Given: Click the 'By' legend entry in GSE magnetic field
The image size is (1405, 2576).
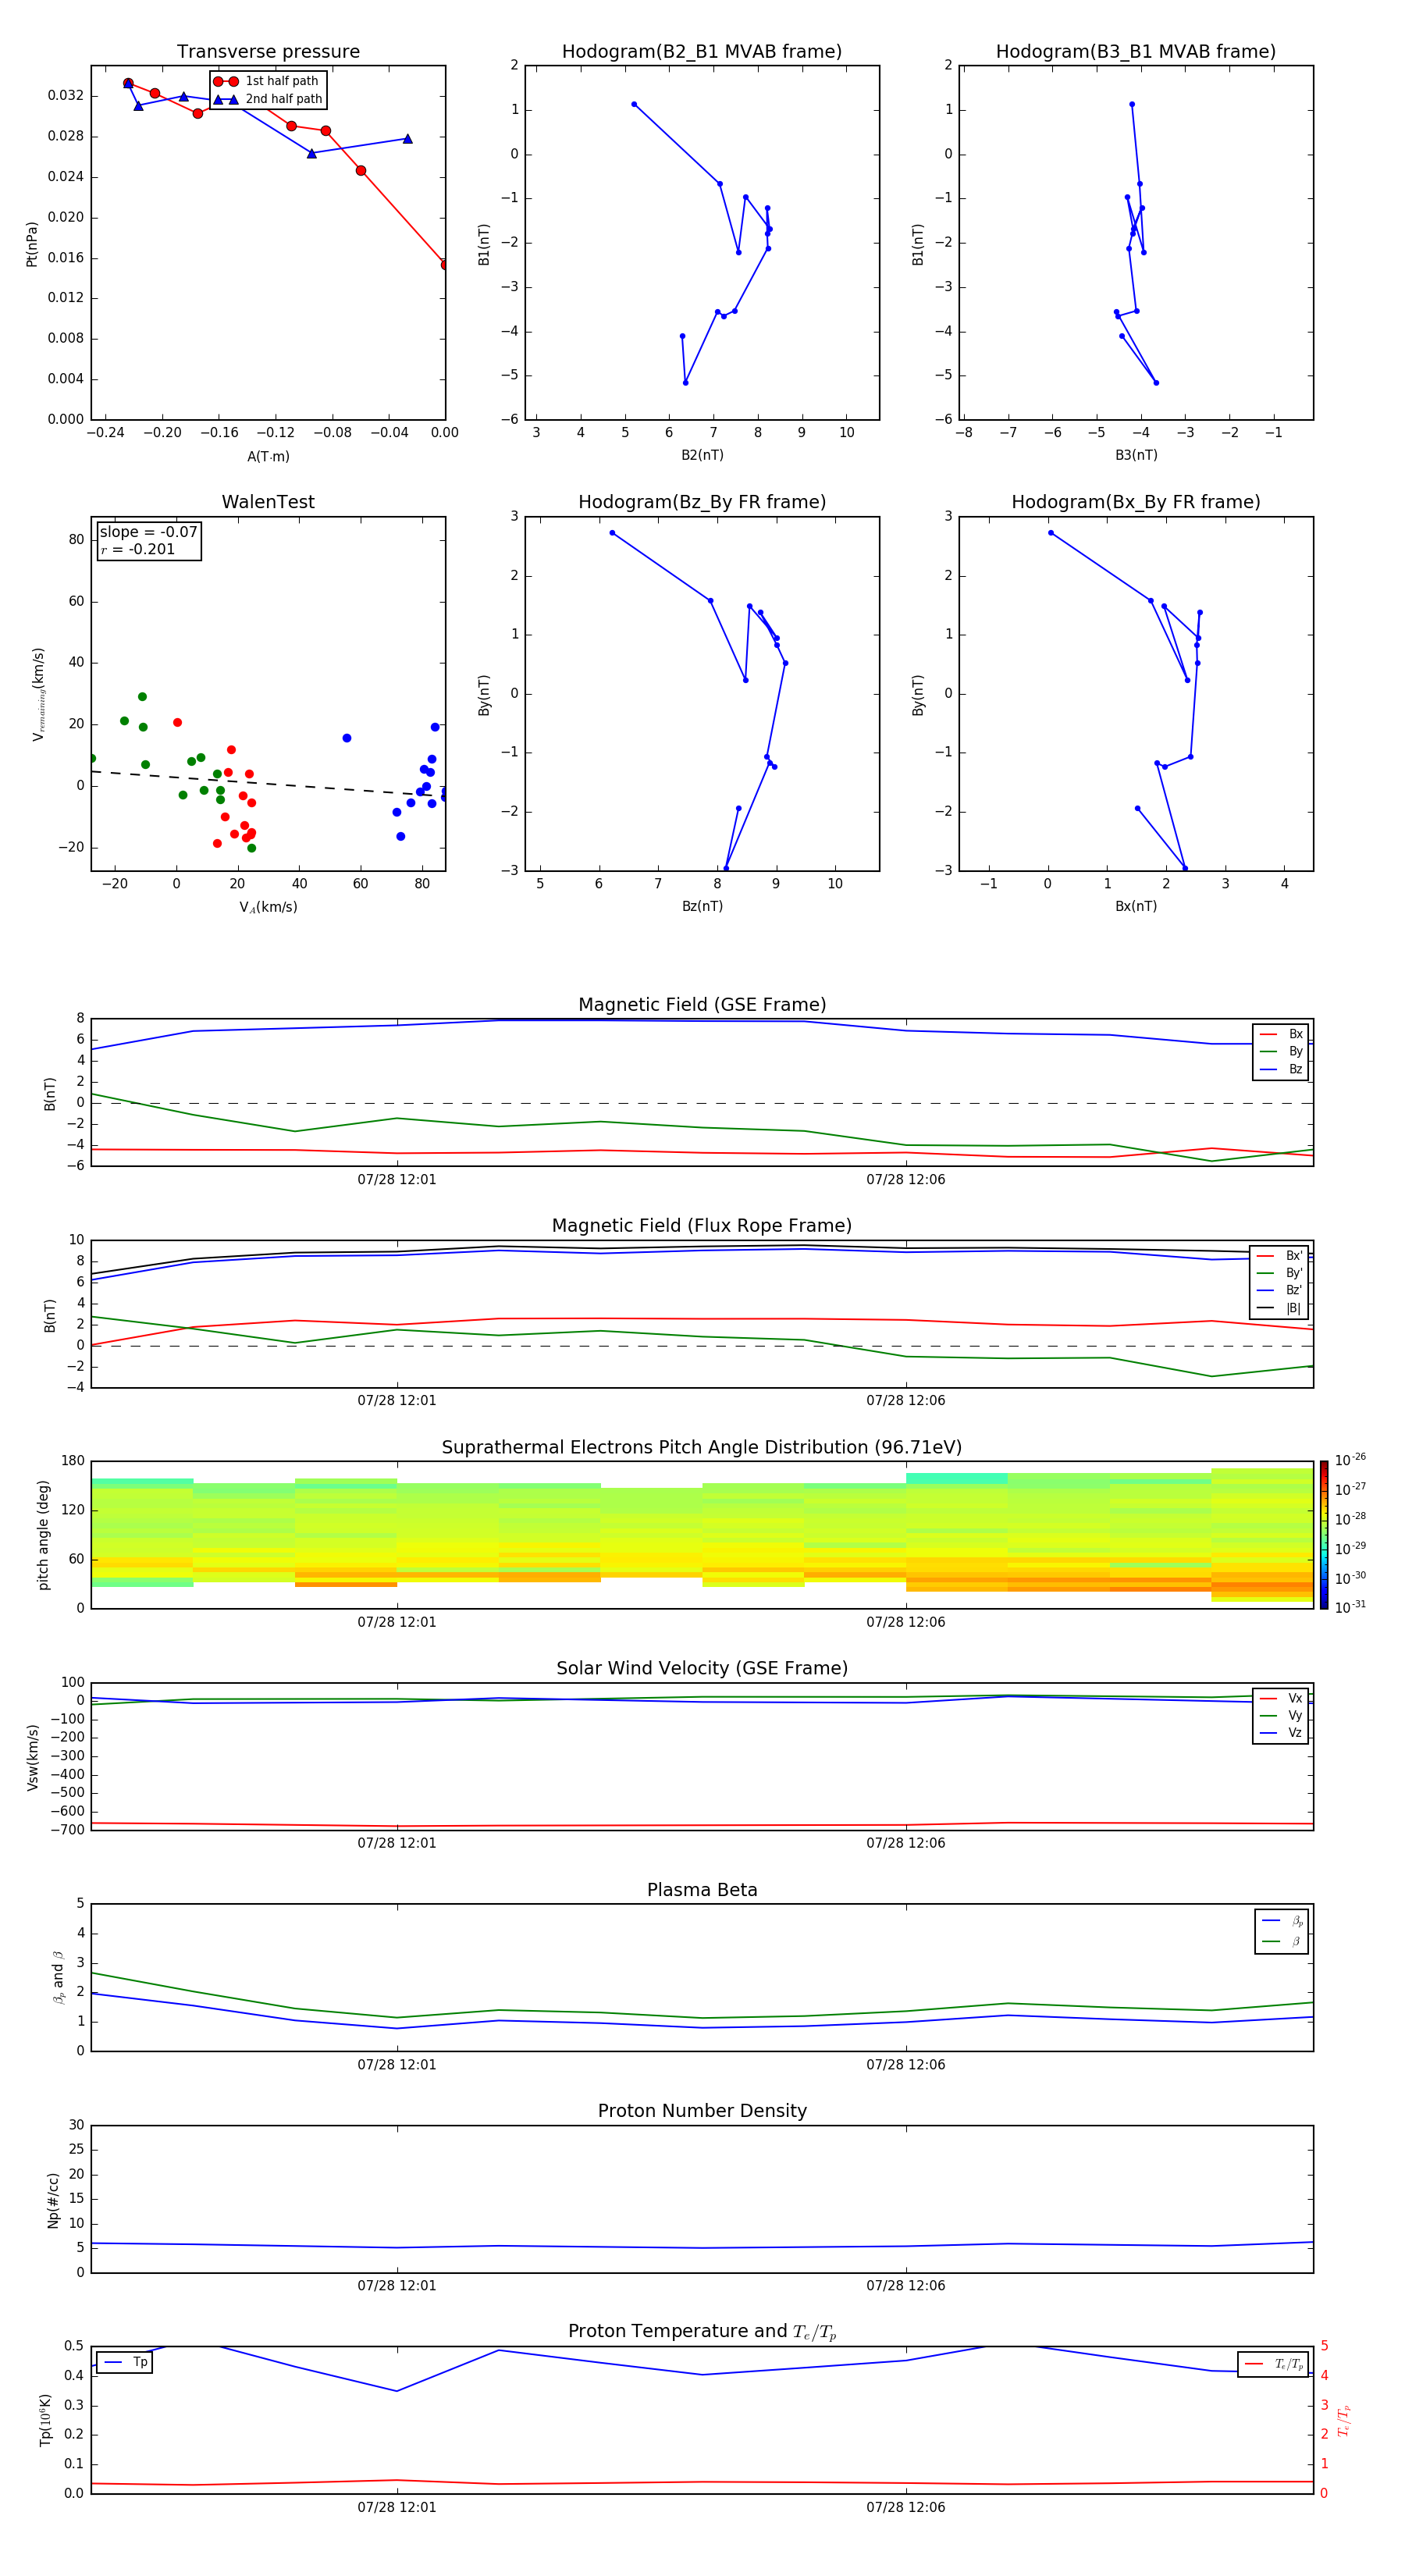Looking at the screenshot, I should 1281,1052.
